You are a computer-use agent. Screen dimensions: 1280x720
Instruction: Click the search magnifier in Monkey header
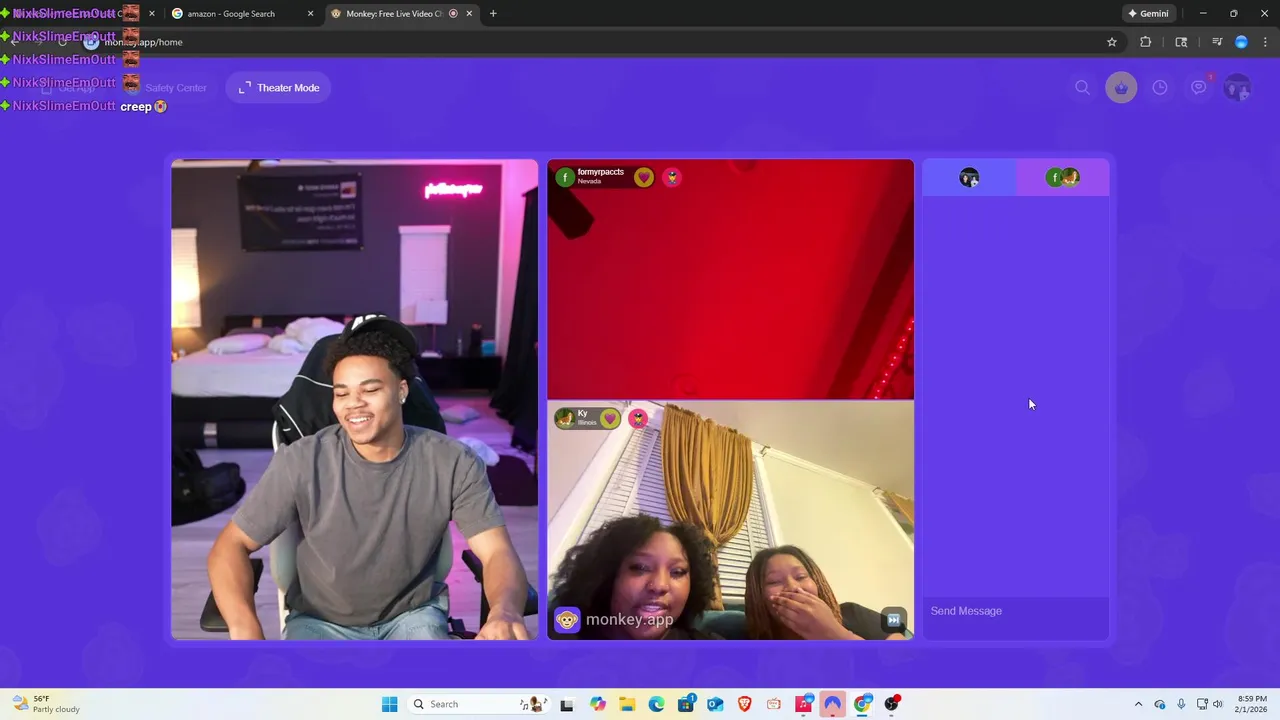click(x=1082, y=88)
